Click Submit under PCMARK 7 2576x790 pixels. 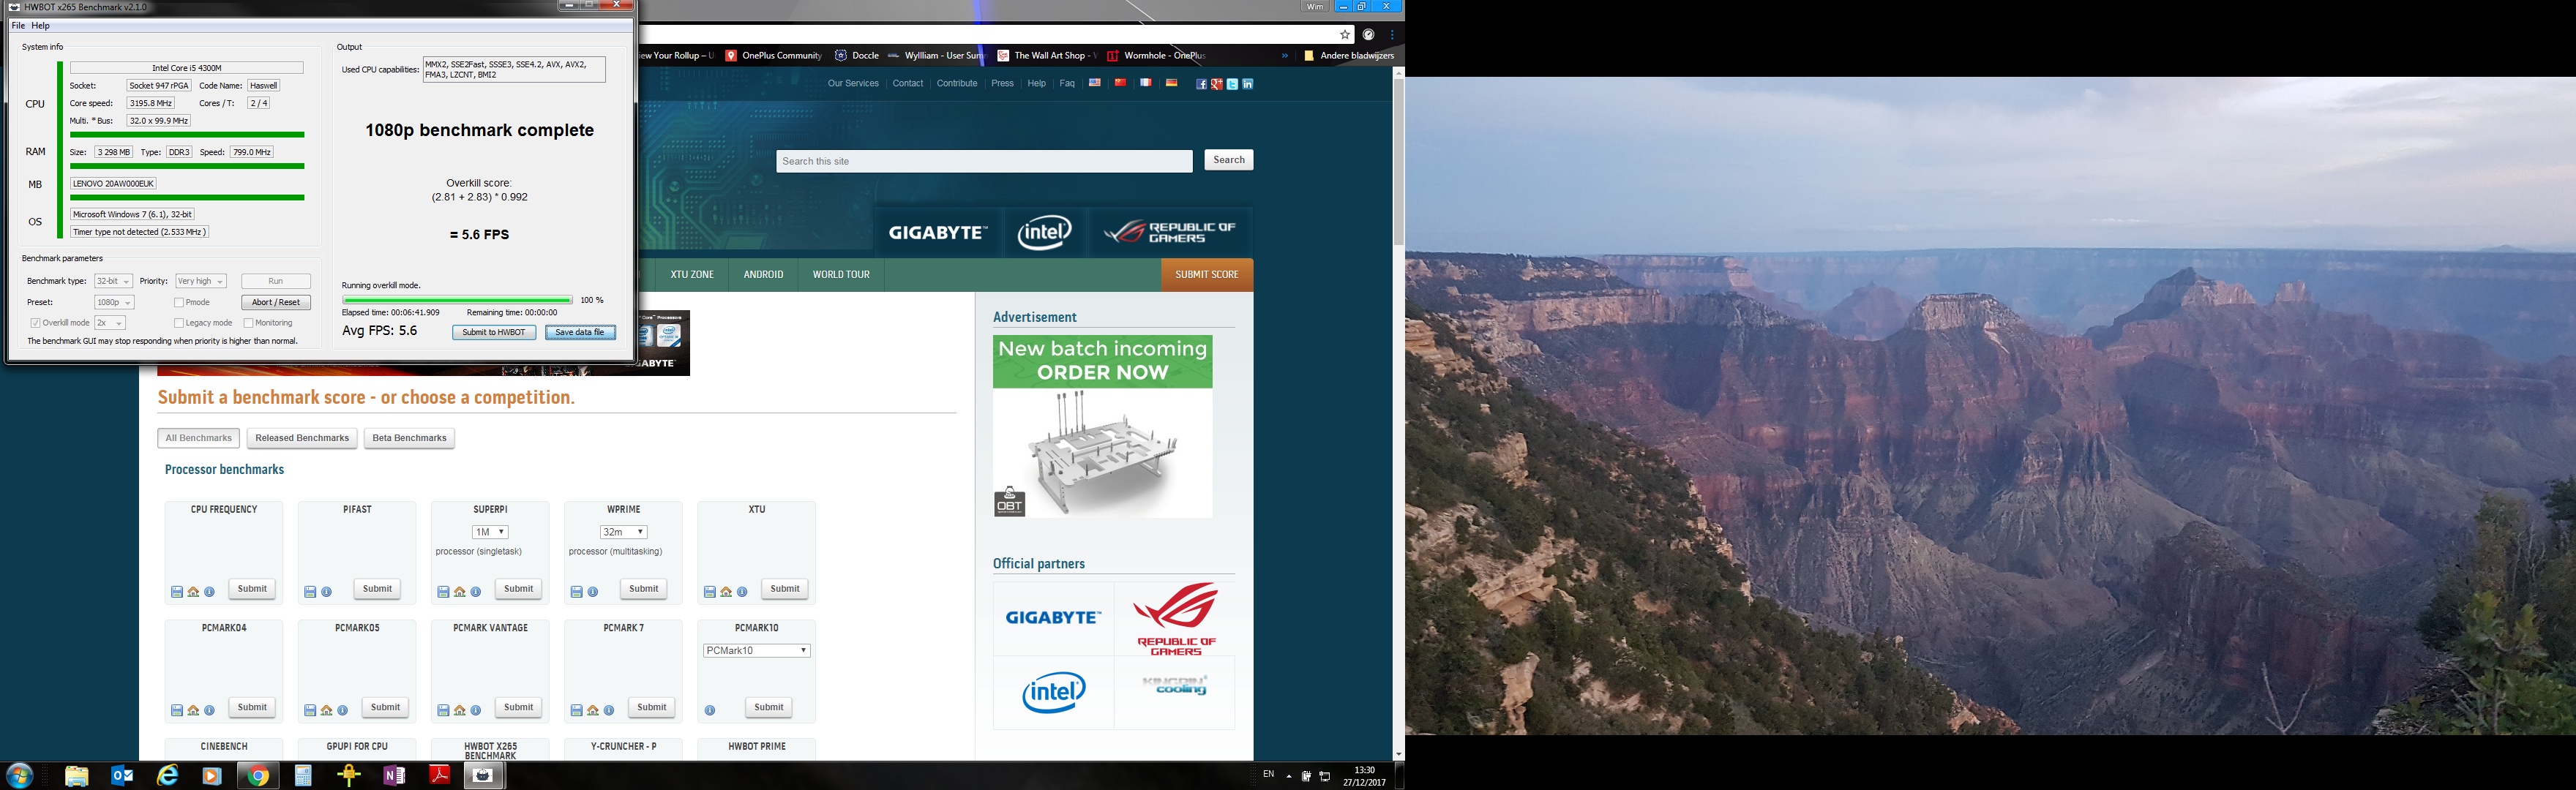tap(652, 707)
